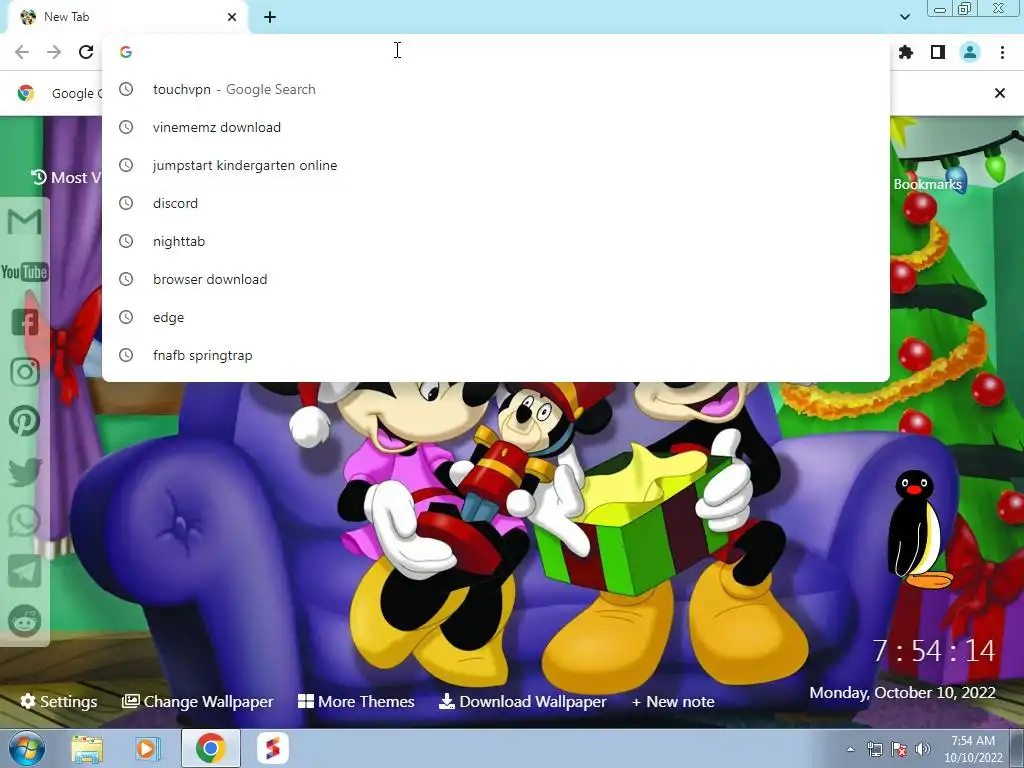Open Instagram shortcut in left sidebar
This screenshot has width=1024, height=768.
[x=25, y=372]
